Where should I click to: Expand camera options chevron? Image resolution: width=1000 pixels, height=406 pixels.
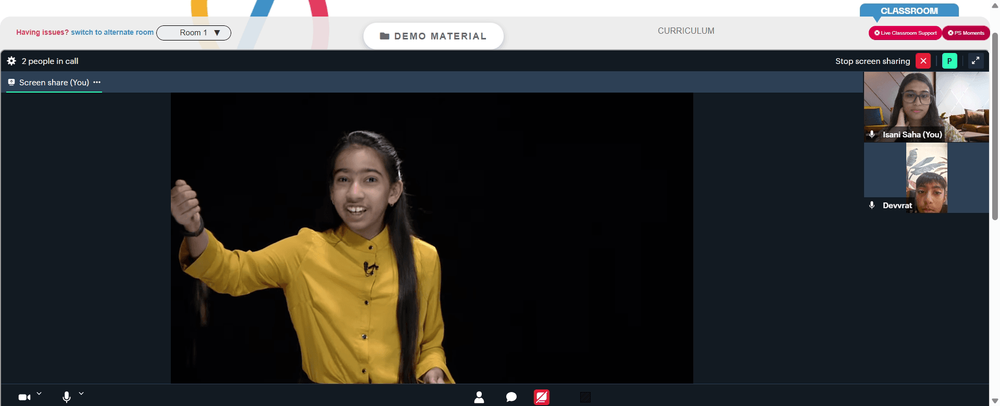click(39, 394)
